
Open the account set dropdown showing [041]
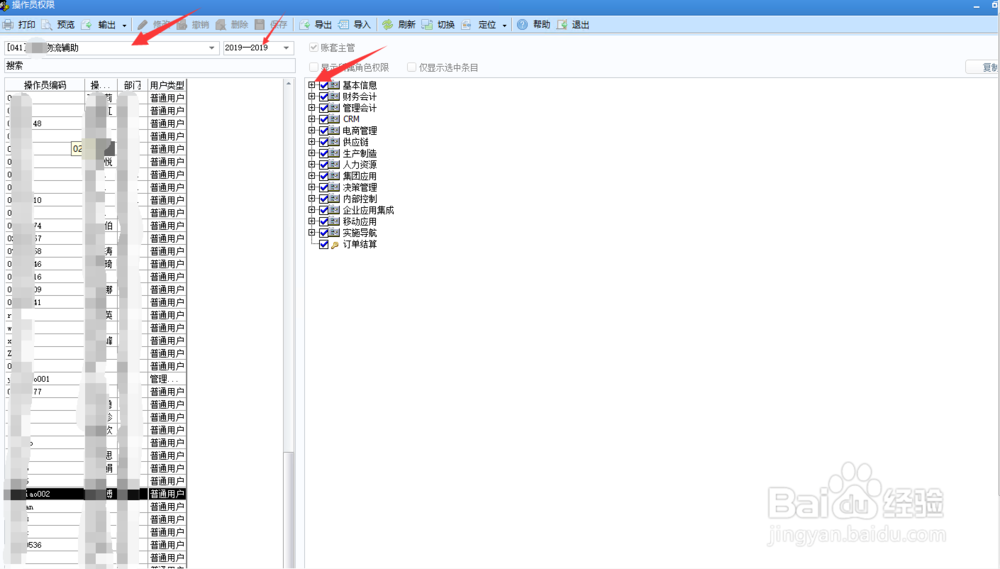pos(212,48)
